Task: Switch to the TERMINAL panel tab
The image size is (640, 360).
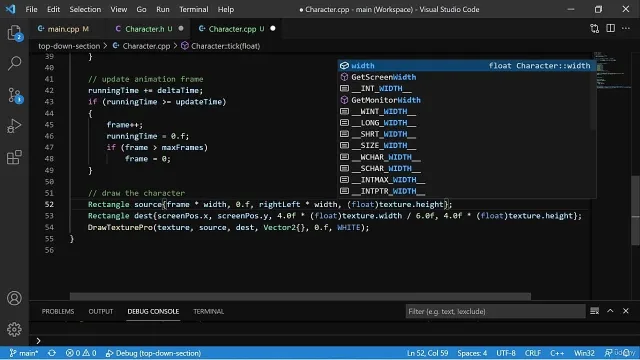Action: [x=209, y=311]
